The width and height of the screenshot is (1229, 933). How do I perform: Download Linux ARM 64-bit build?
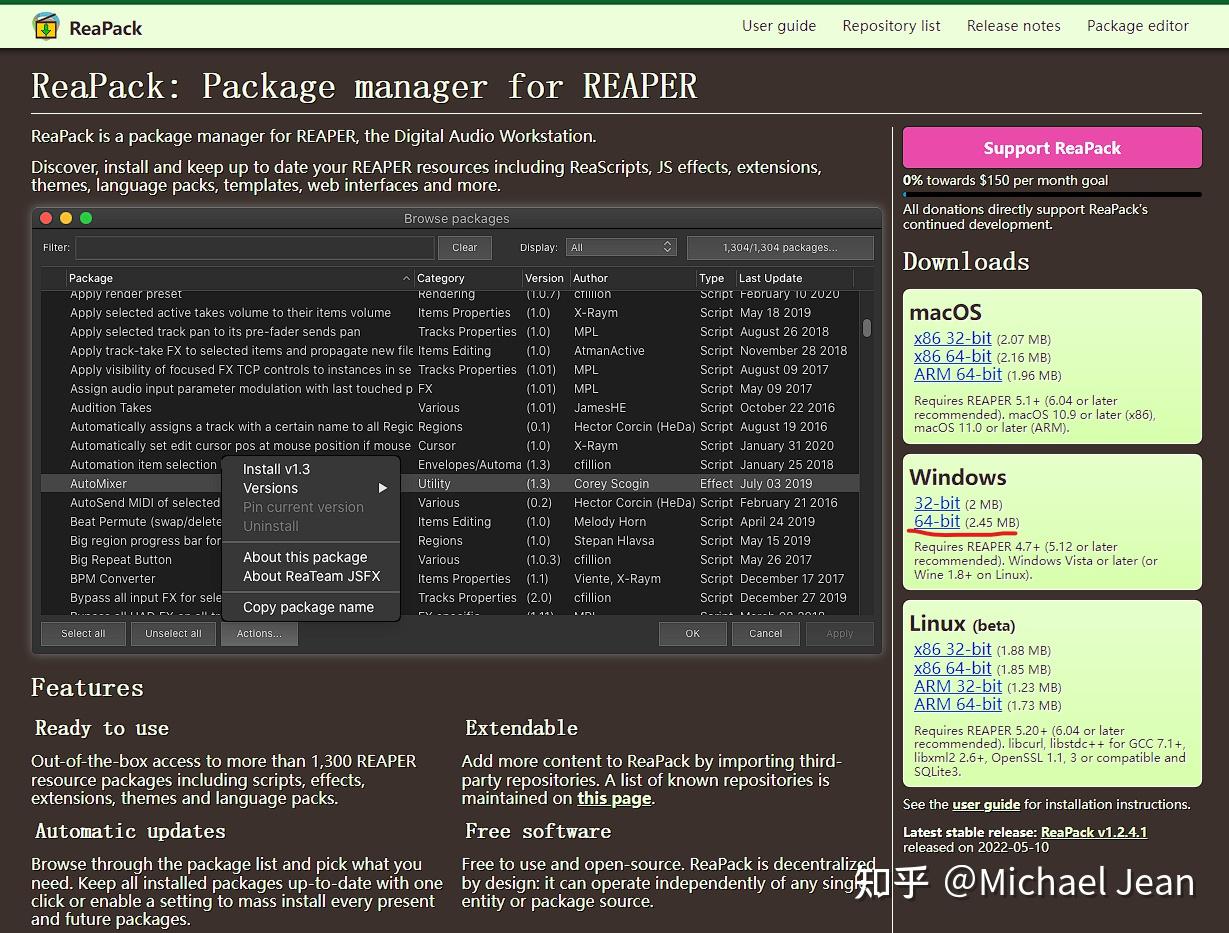click(958, 704)
